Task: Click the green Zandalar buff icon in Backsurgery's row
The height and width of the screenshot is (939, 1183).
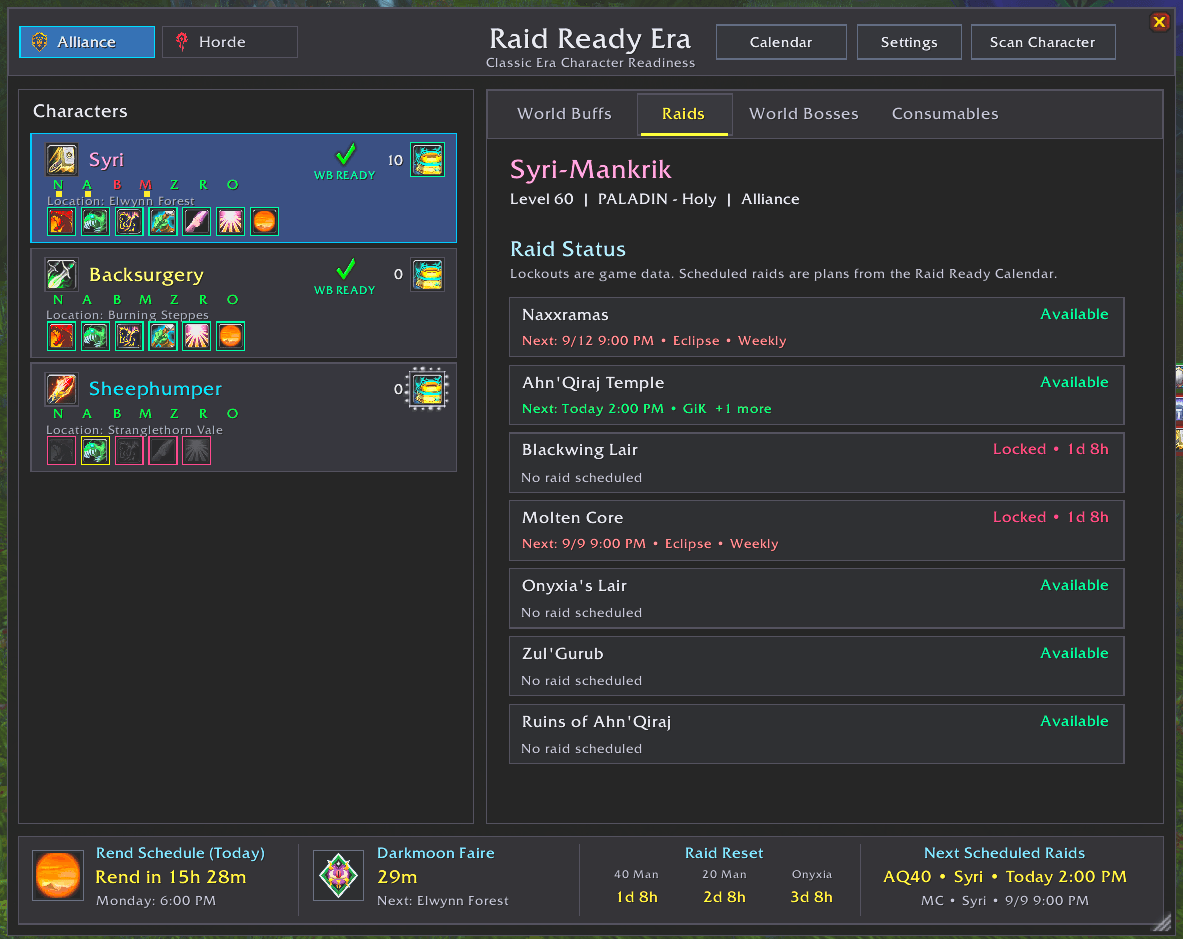Action: (95, 336)
